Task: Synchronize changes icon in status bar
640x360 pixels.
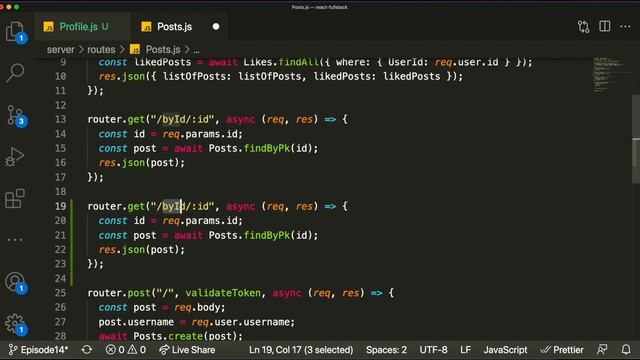Action: coord(87,350)
